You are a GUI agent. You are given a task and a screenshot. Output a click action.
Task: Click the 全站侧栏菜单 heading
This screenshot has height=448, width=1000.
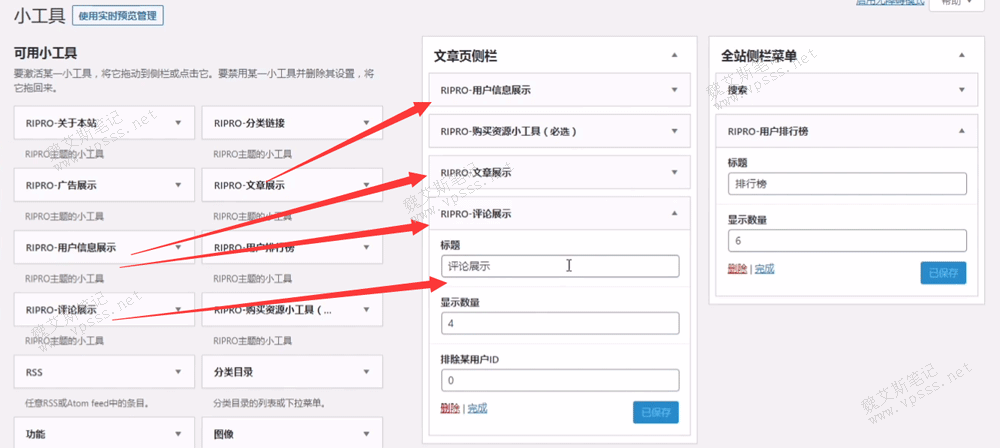759,56
